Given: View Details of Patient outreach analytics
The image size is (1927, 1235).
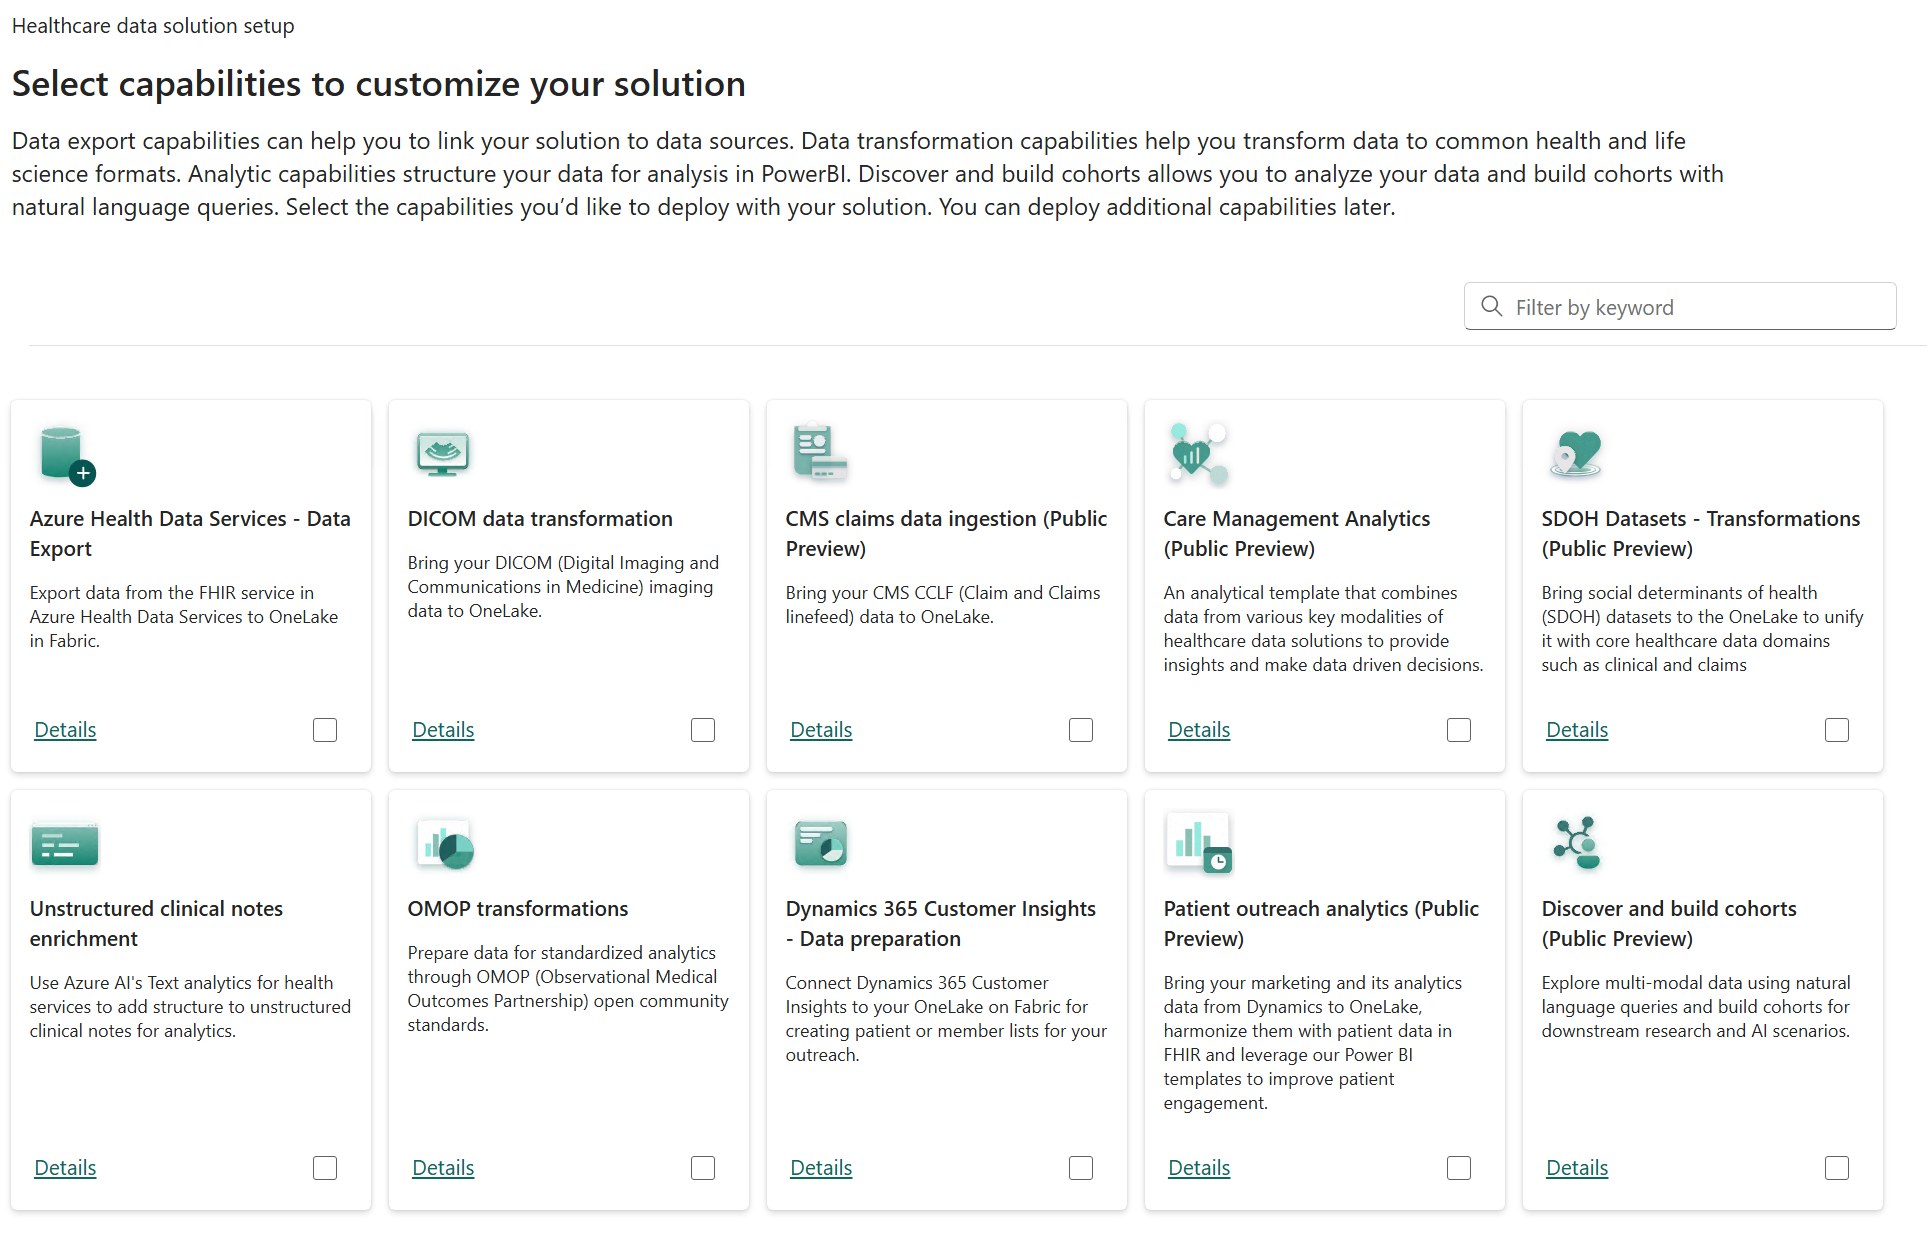Looking at the screenshot, I should [1199, 1168].
